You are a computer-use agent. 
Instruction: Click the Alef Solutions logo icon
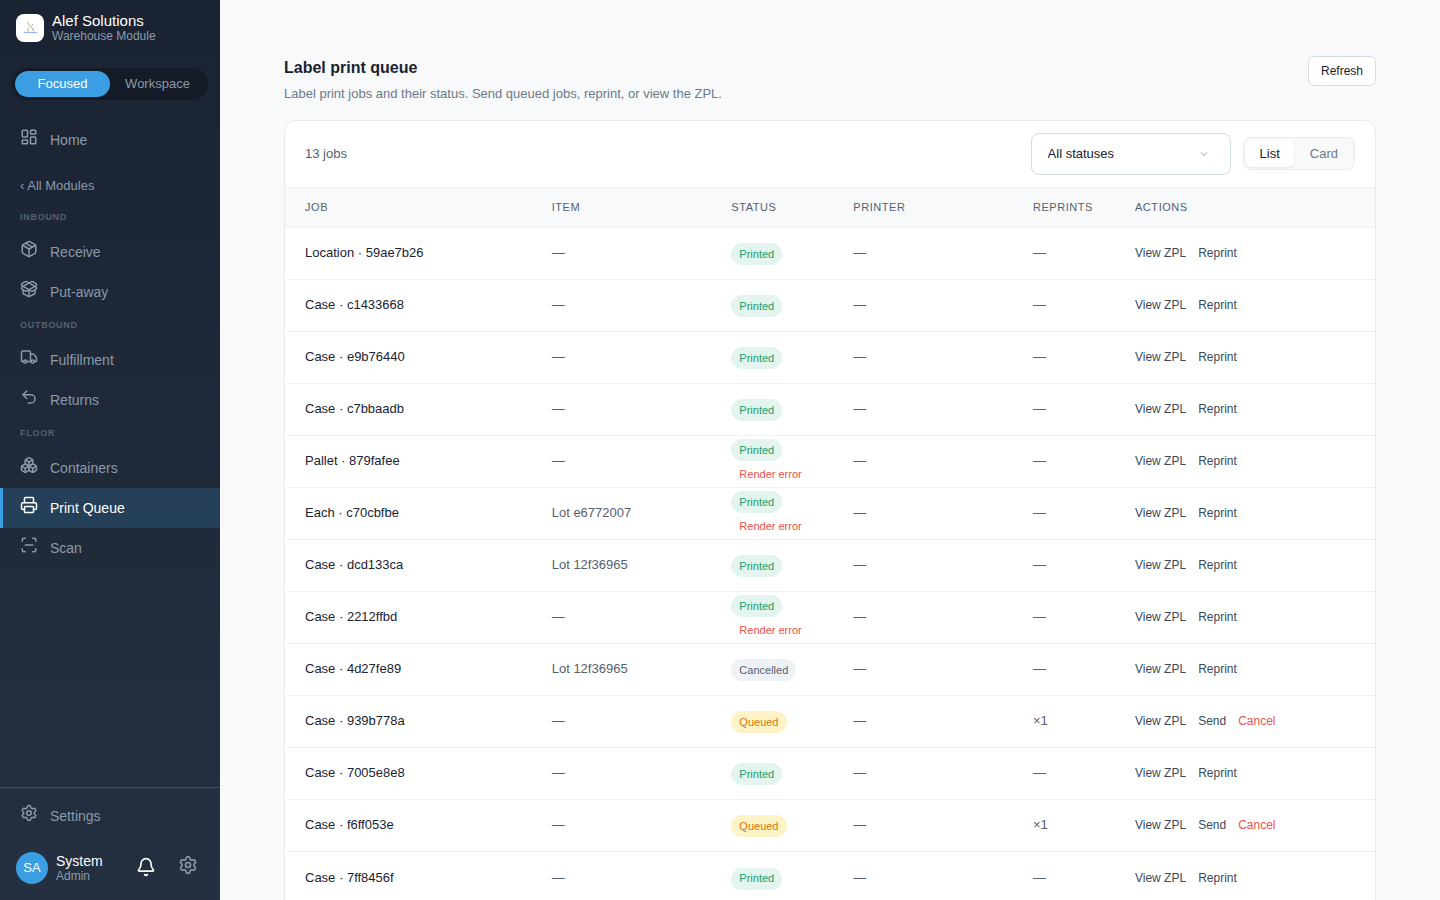(x=30, y=28)
